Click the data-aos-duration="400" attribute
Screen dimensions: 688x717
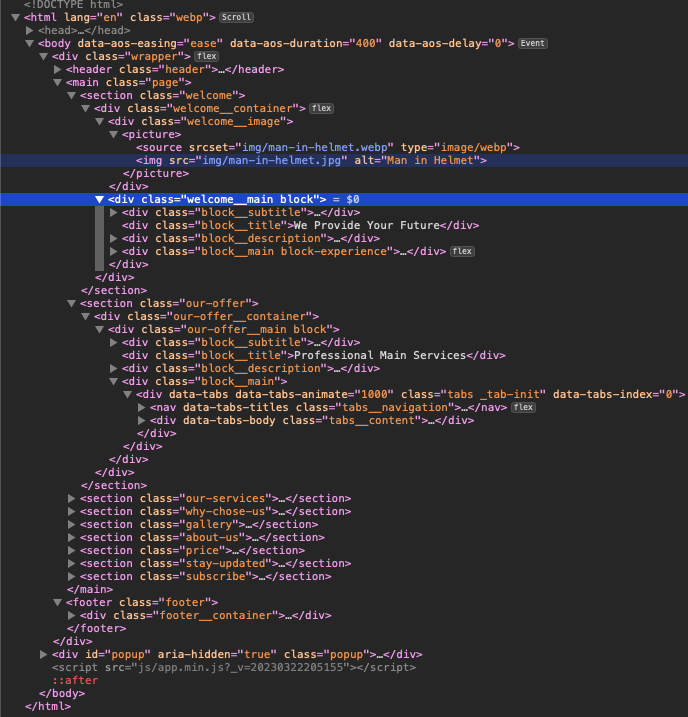coord(306,43)
